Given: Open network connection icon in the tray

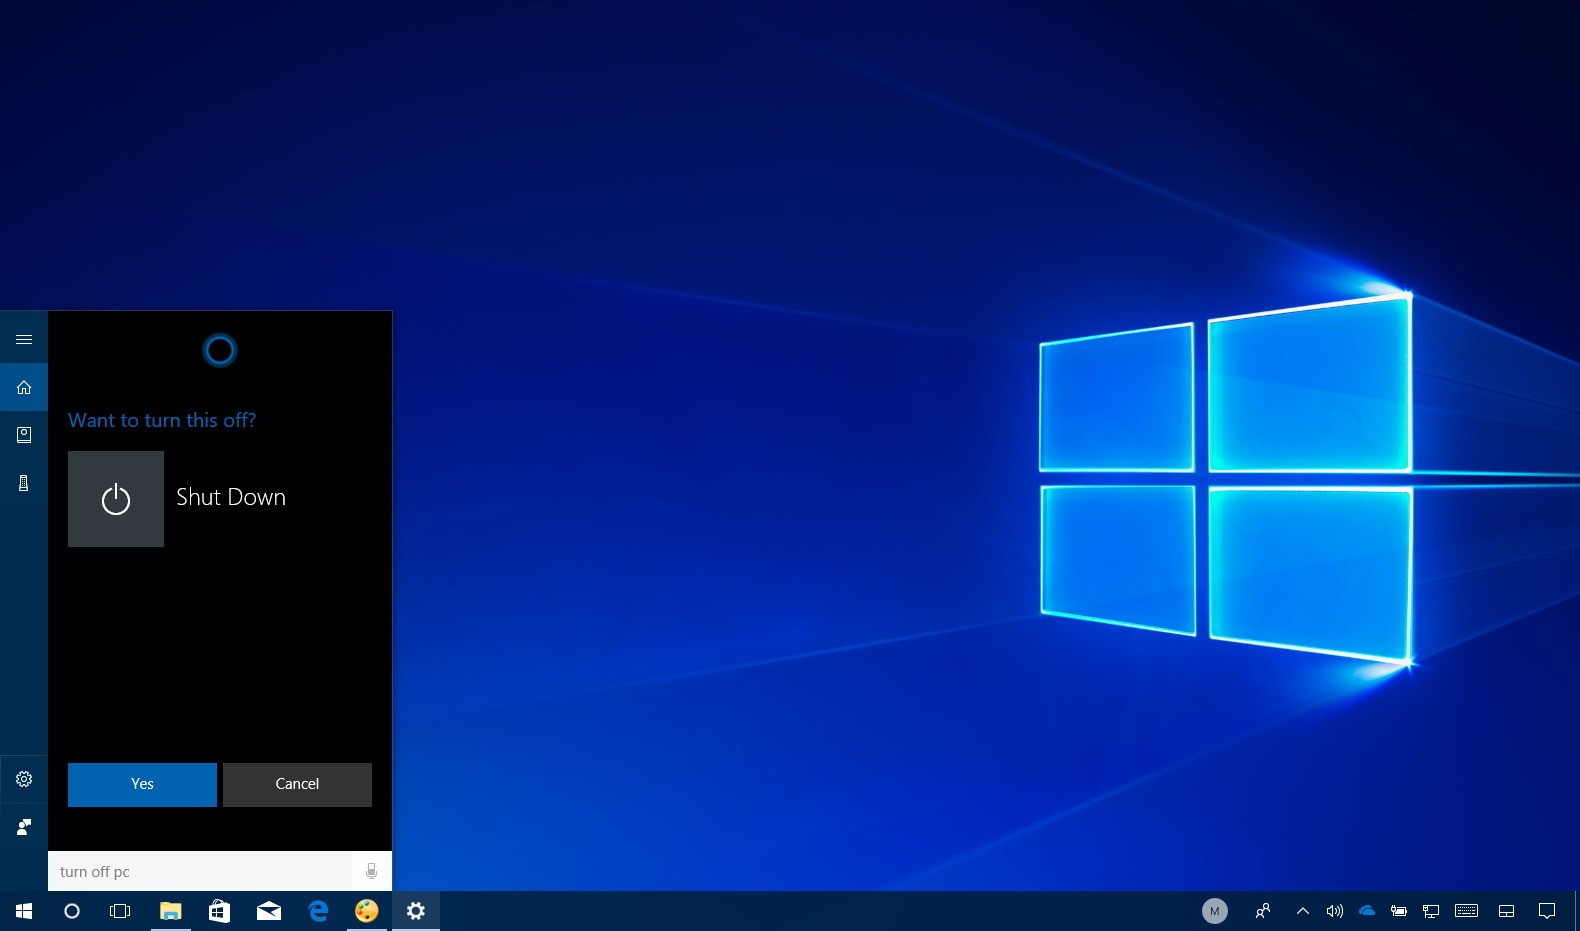Looking at the screenshot, I should (x=1431, y=911).
